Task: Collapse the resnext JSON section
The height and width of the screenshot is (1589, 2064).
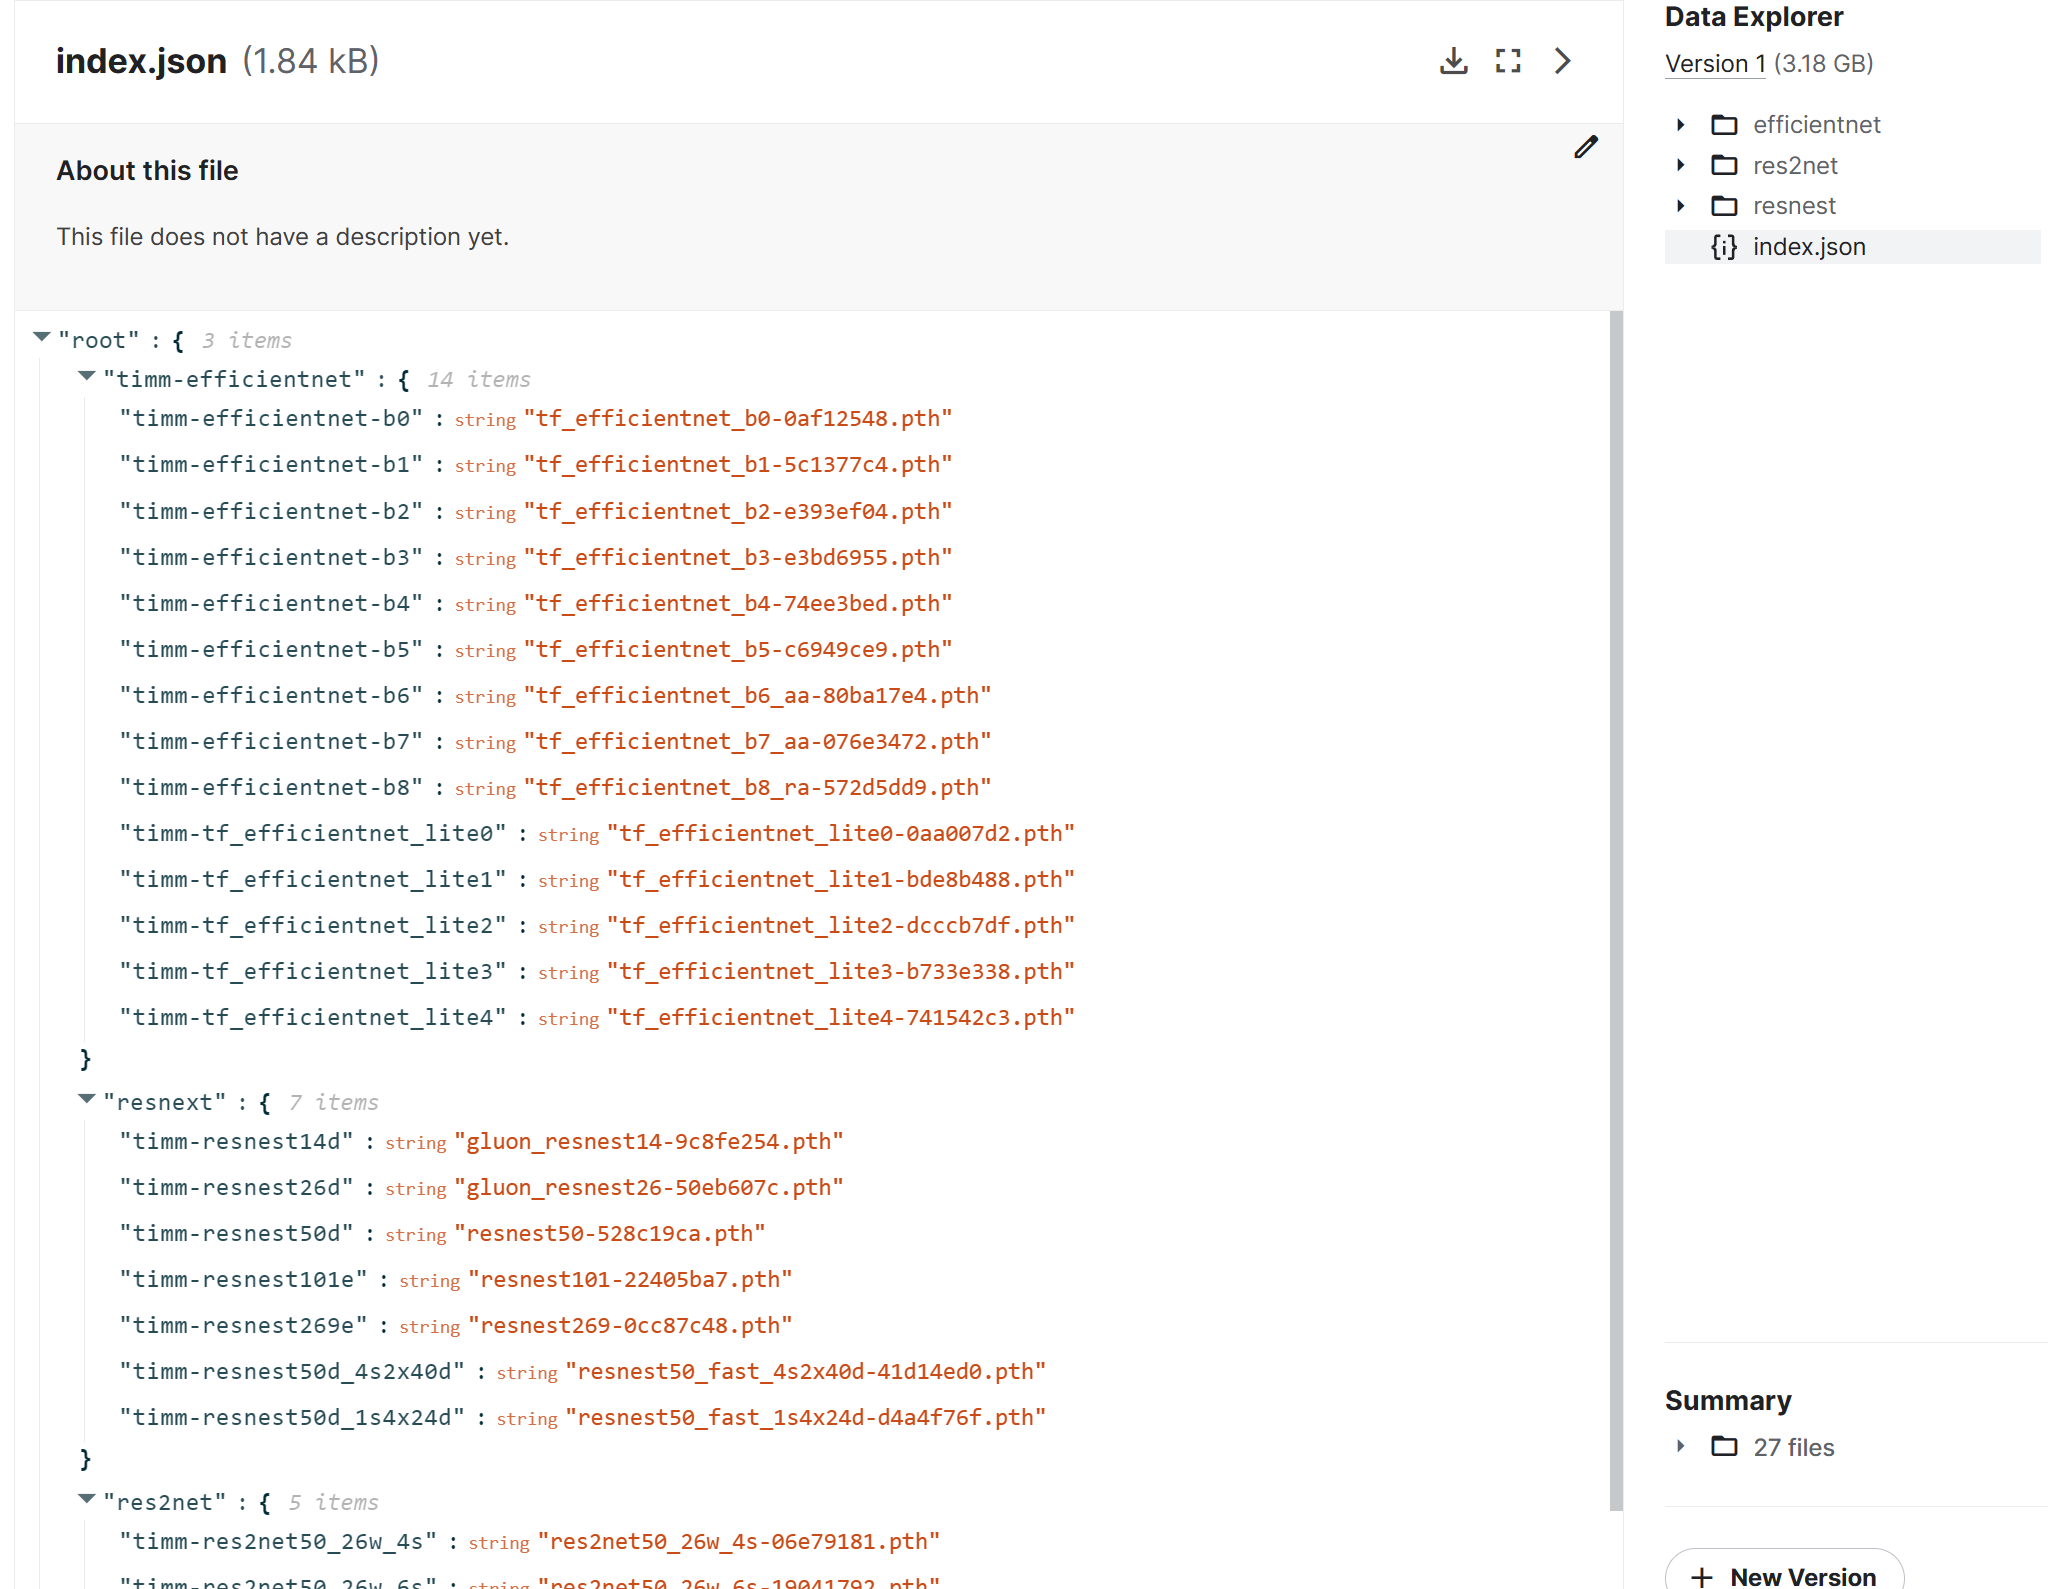Action: tap(85, 1099)
